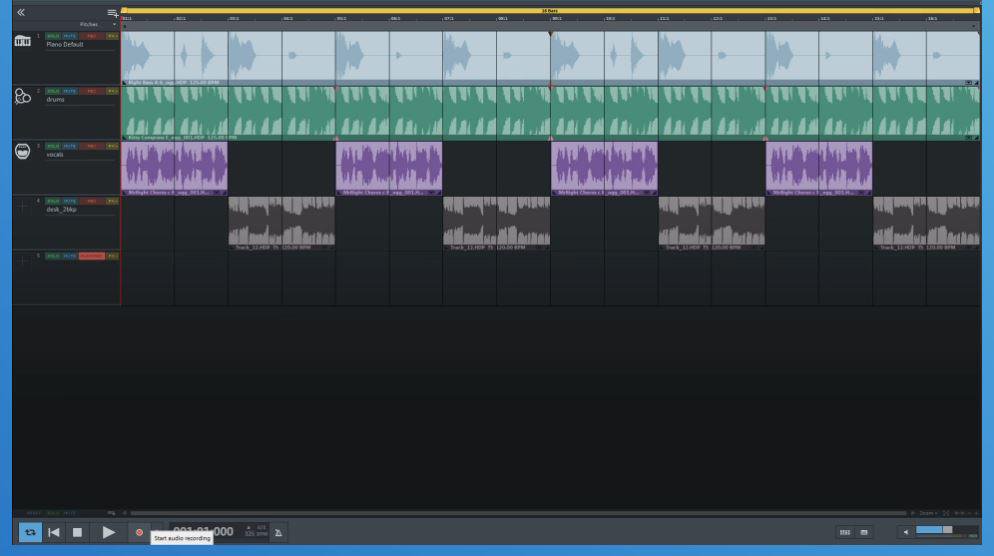Click the empty instrument icon on track 5
The width and height of the screenshot is (994, 556).
[23, 261]
